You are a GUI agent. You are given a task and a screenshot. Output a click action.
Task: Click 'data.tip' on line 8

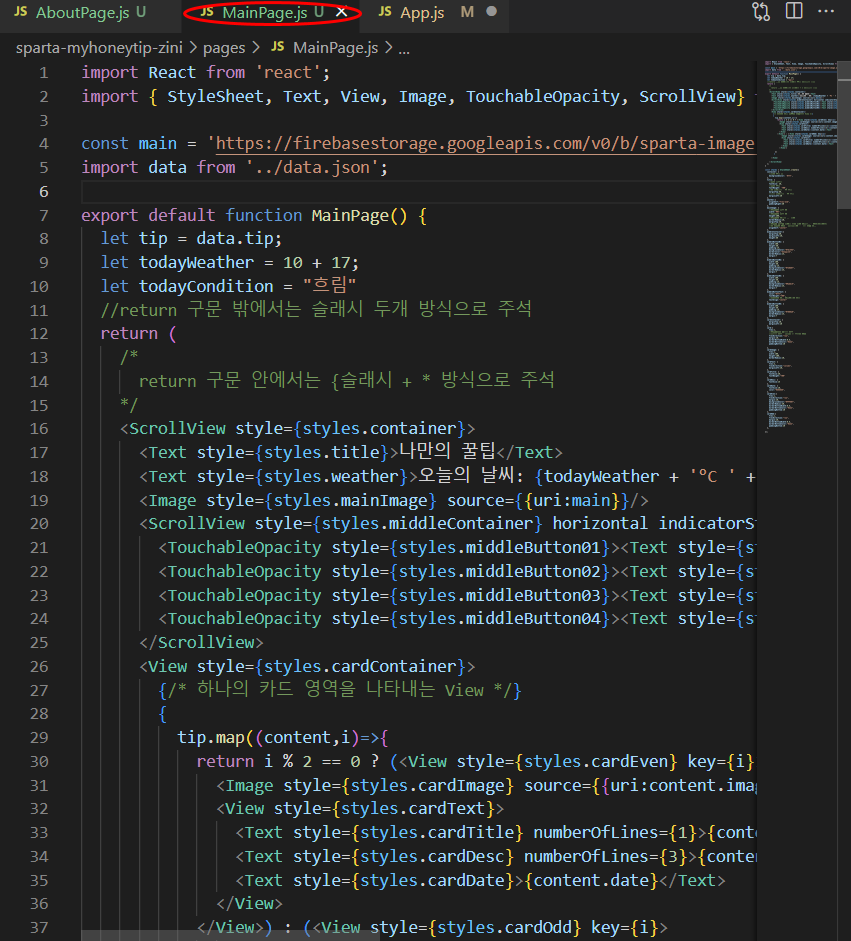click(235, 239)
